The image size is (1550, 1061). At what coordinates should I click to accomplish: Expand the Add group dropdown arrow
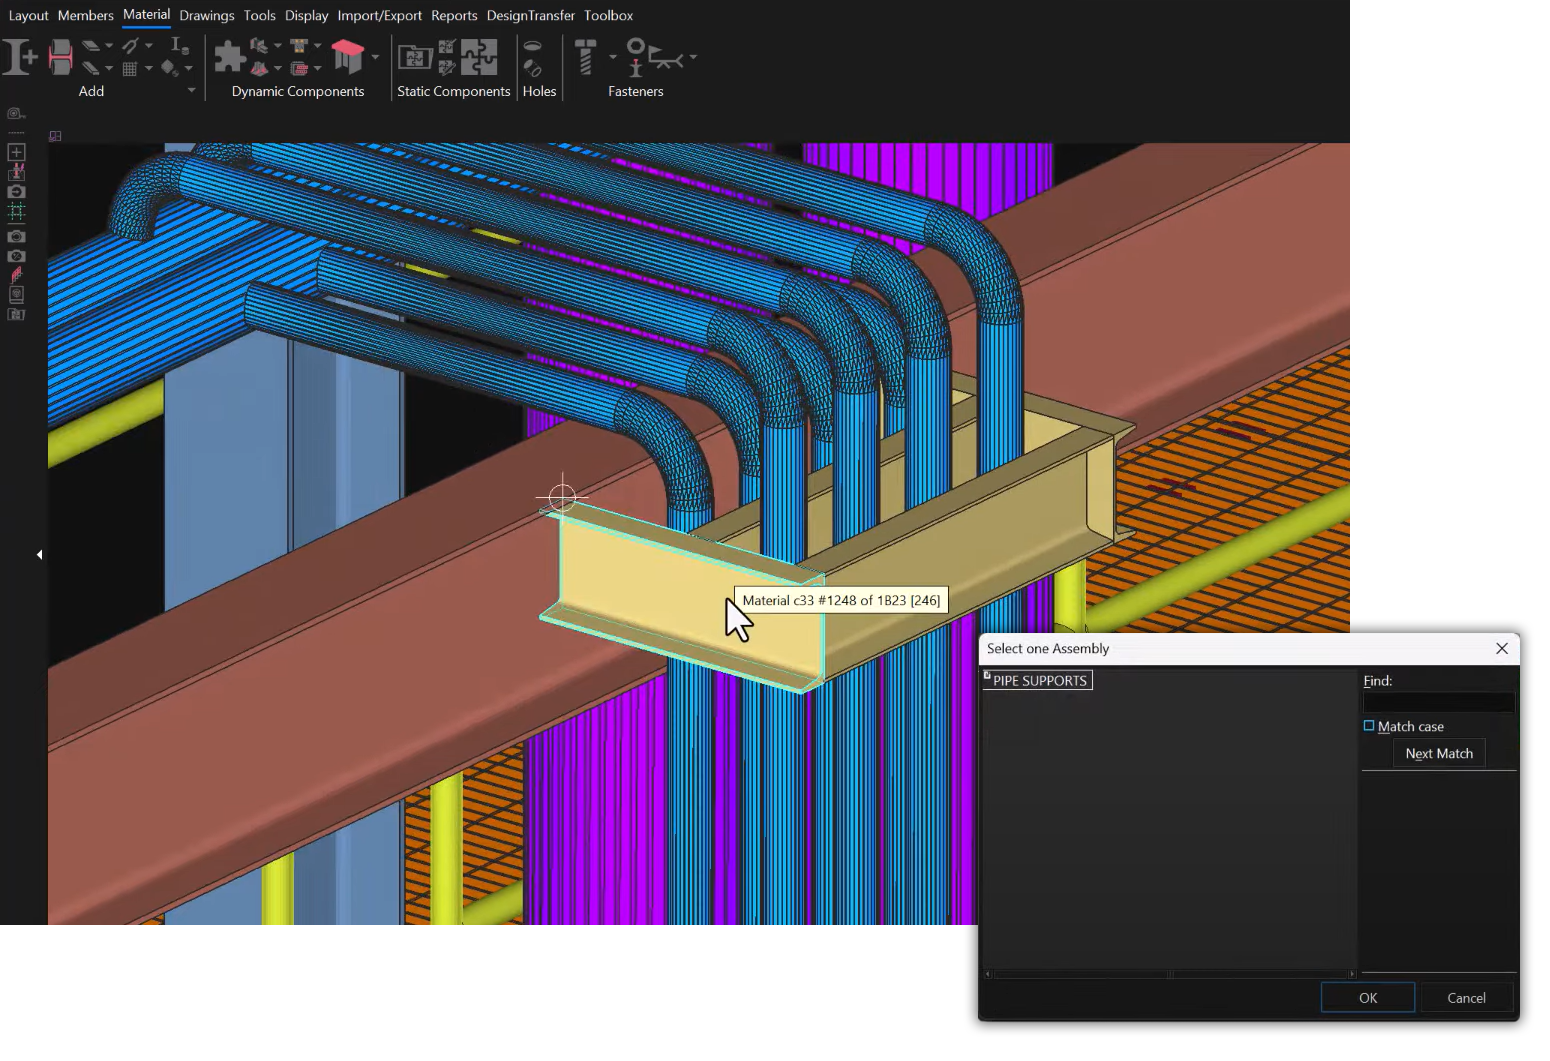click(191, 89)
